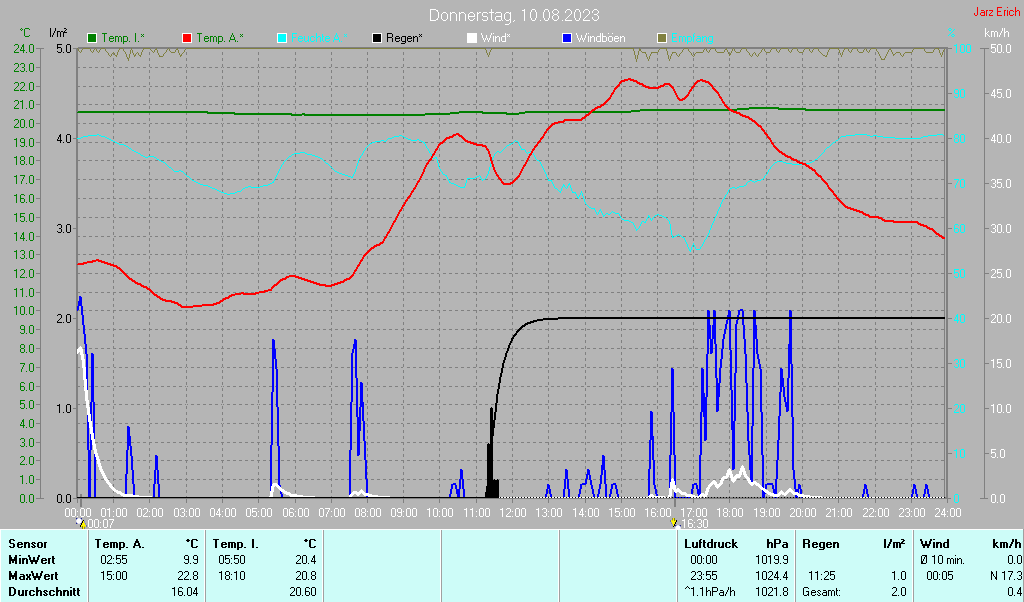Click the 'MinWert' row label

tap(31, 560)
